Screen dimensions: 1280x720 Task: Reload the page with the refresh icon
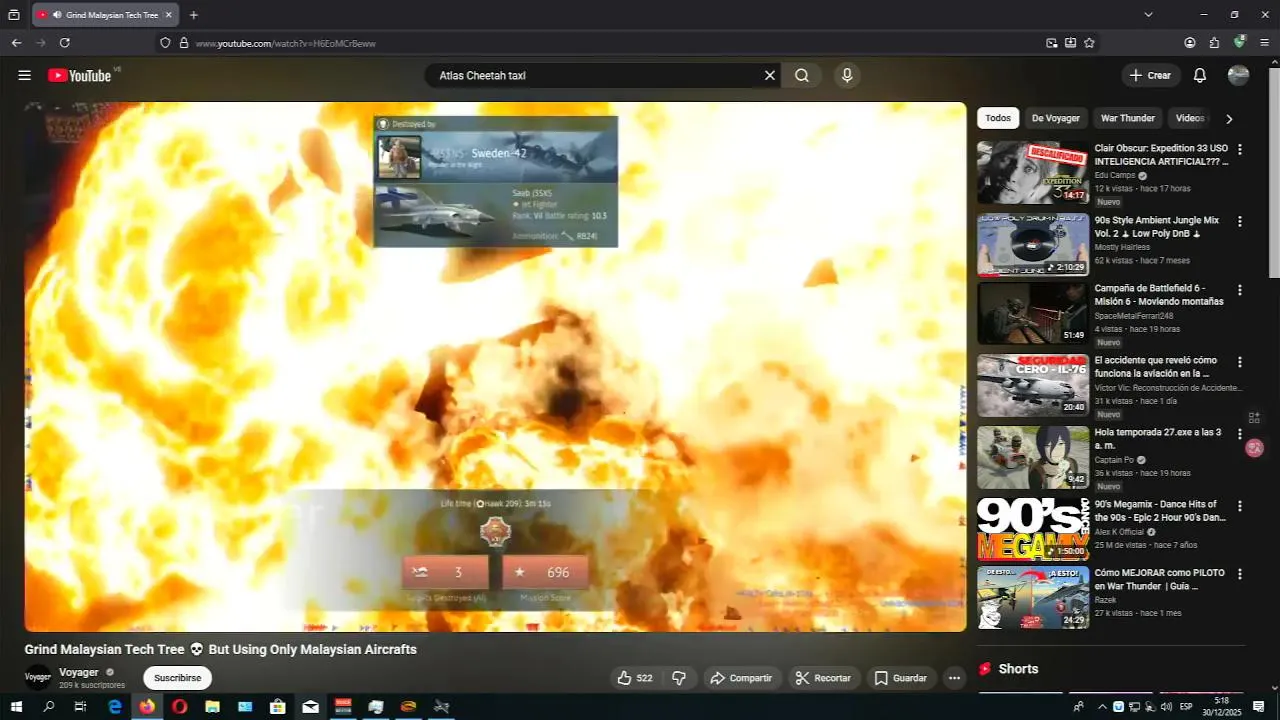pyautogui.click(x=65, y=43)
